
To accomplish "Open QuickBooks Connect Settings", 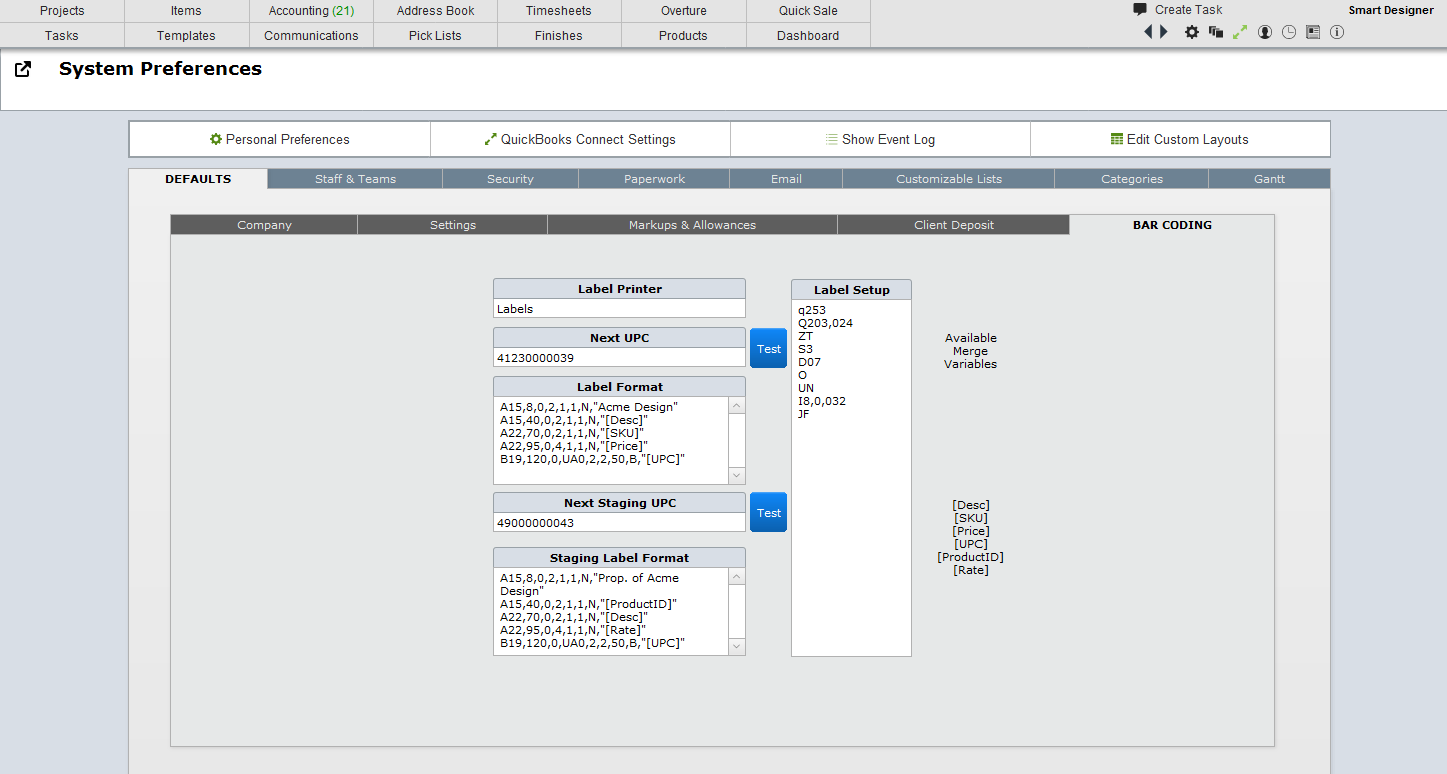I will point(580,139).
